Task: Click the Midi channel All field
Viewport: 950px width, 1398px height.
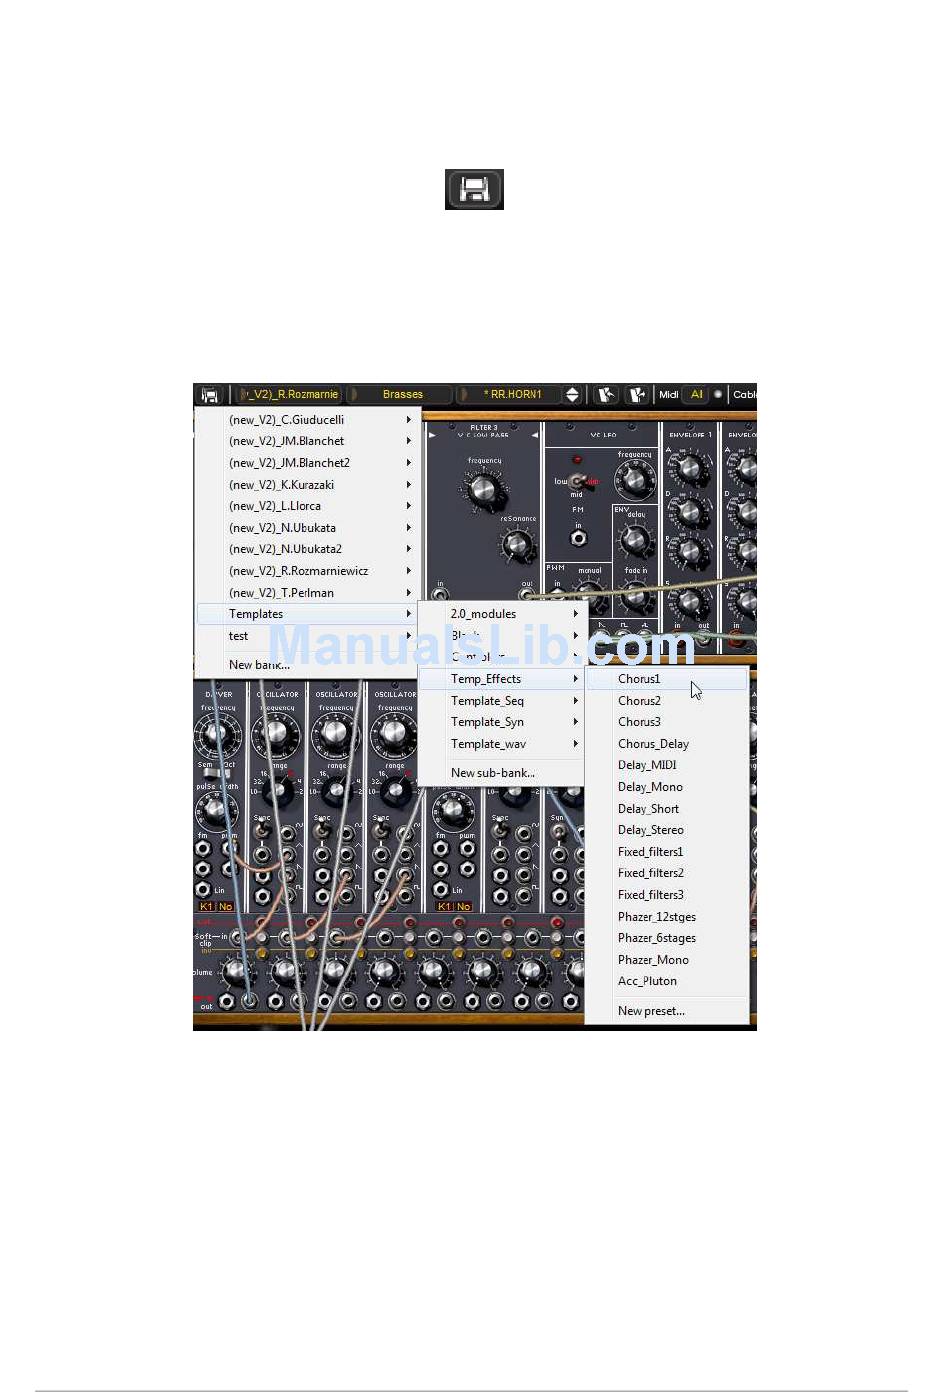Action: click(696, 395)
